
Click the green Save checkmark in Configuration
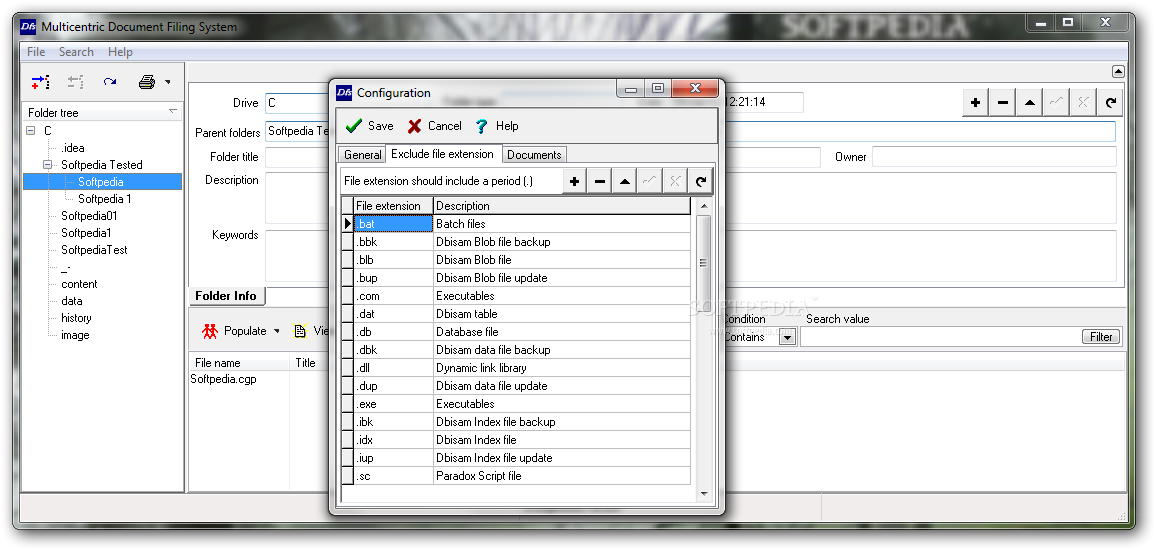354,126
